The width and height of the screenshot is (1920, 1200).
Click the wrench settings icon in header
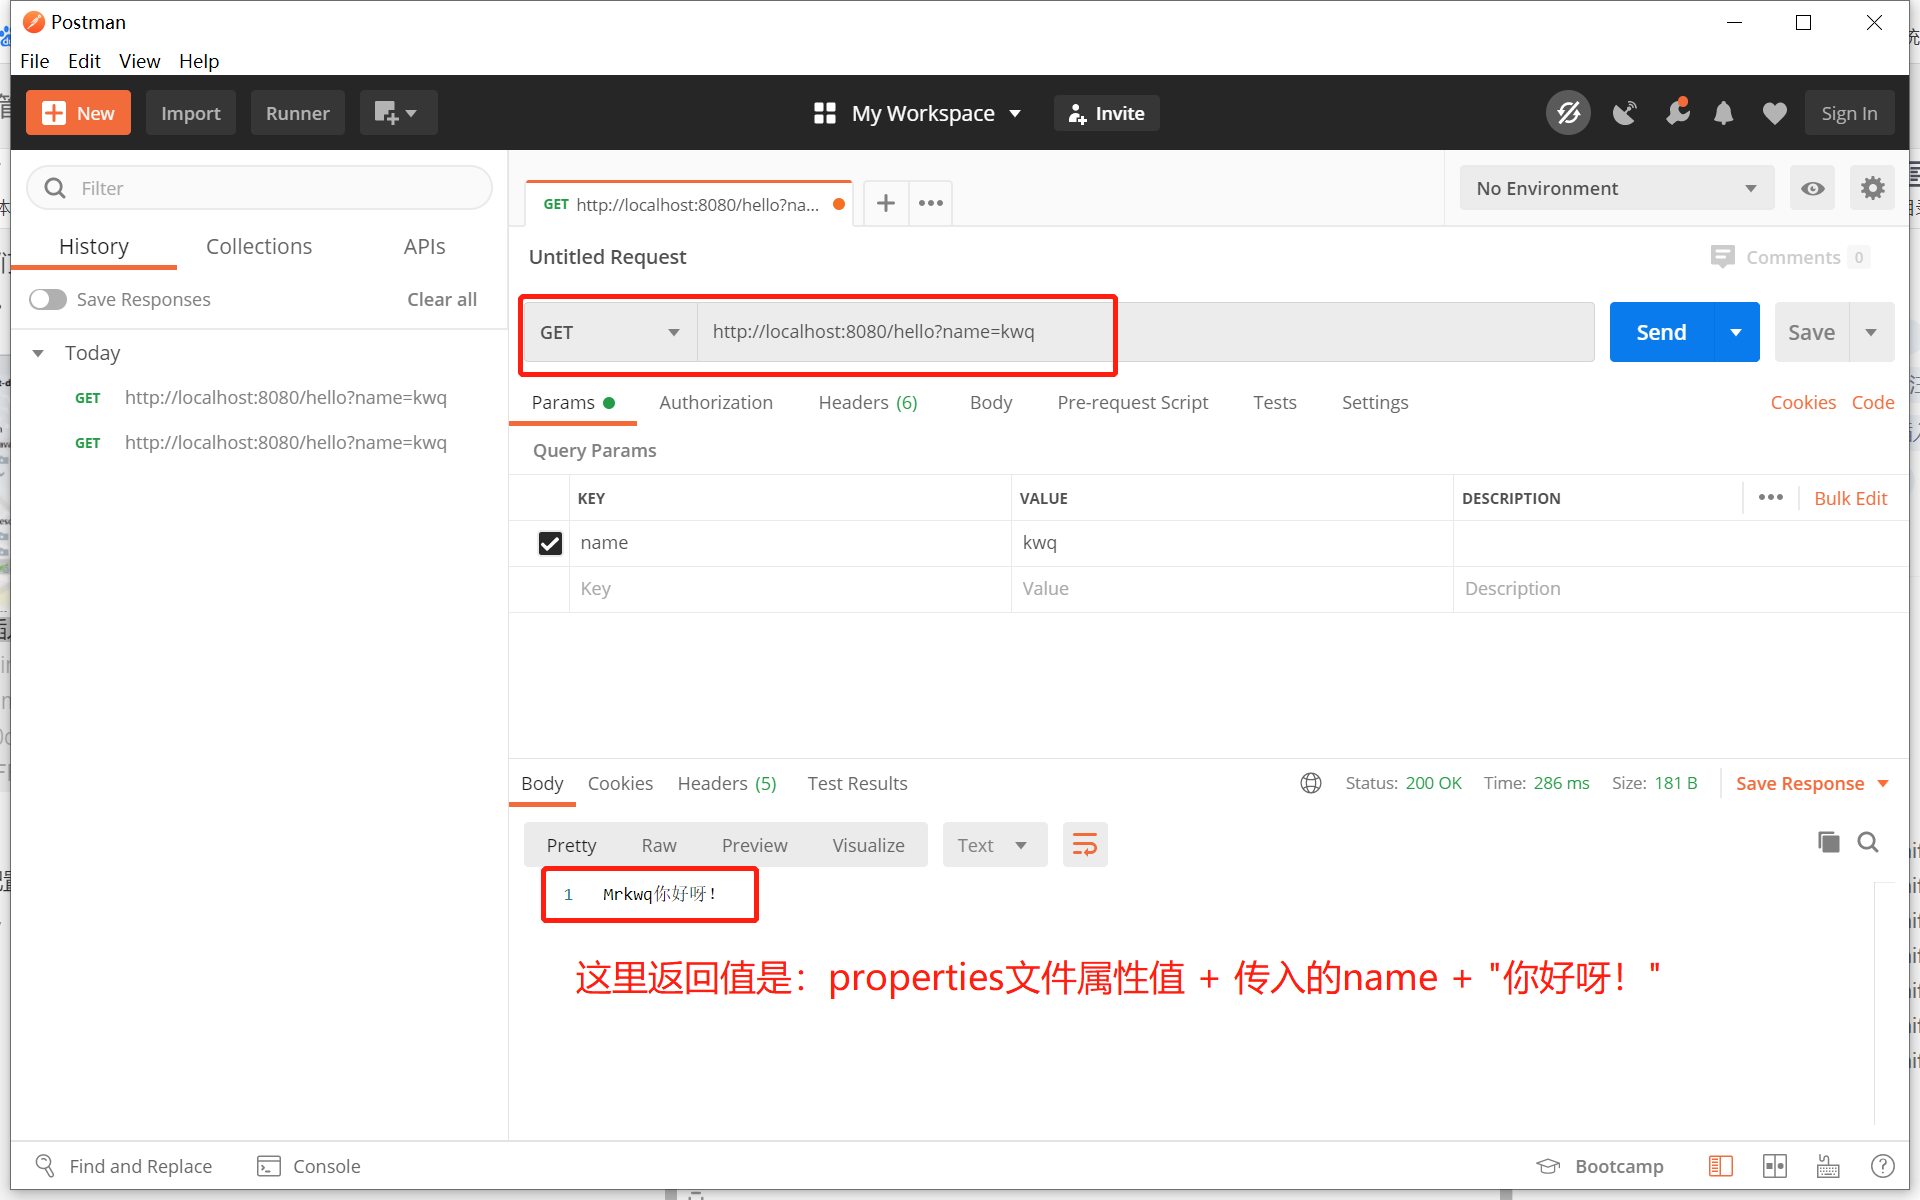pos(1677,113)
